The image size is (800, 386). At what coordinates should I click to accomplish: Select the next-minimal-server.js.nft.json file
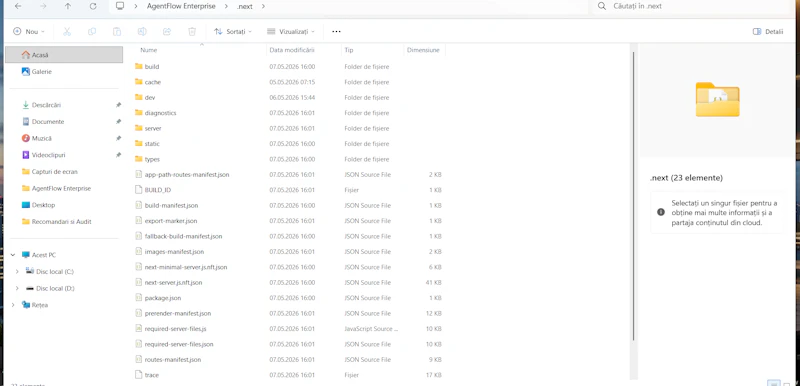[x=186, y=267]
